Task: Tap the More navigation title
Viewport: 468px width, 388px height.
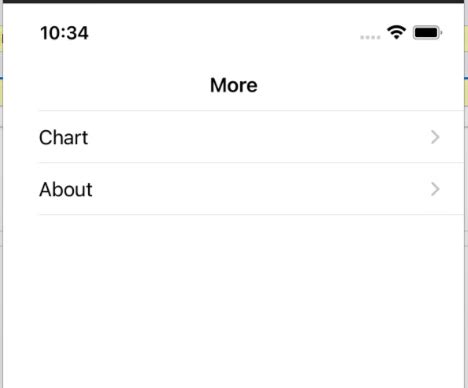Action: point(234,85)
